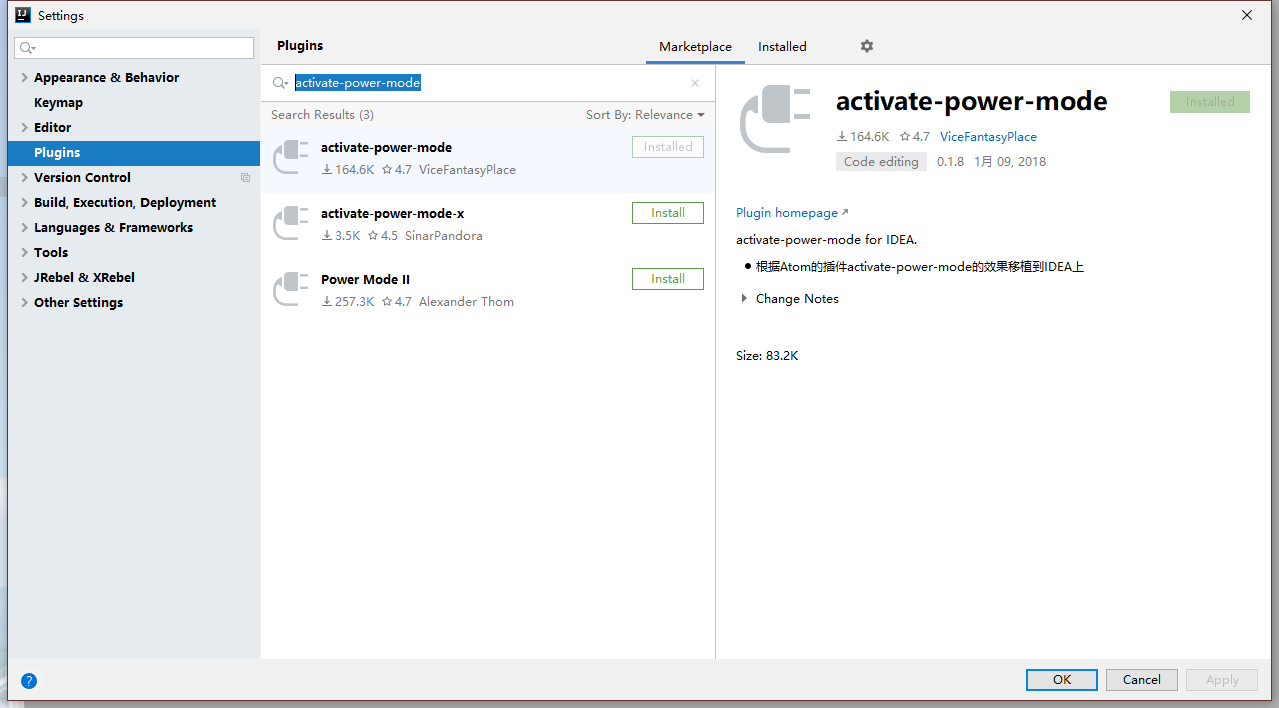Expand the Editor settings tree node
Screen dimensions: 1279x708
pyautogui.click(x=24, y=128)
